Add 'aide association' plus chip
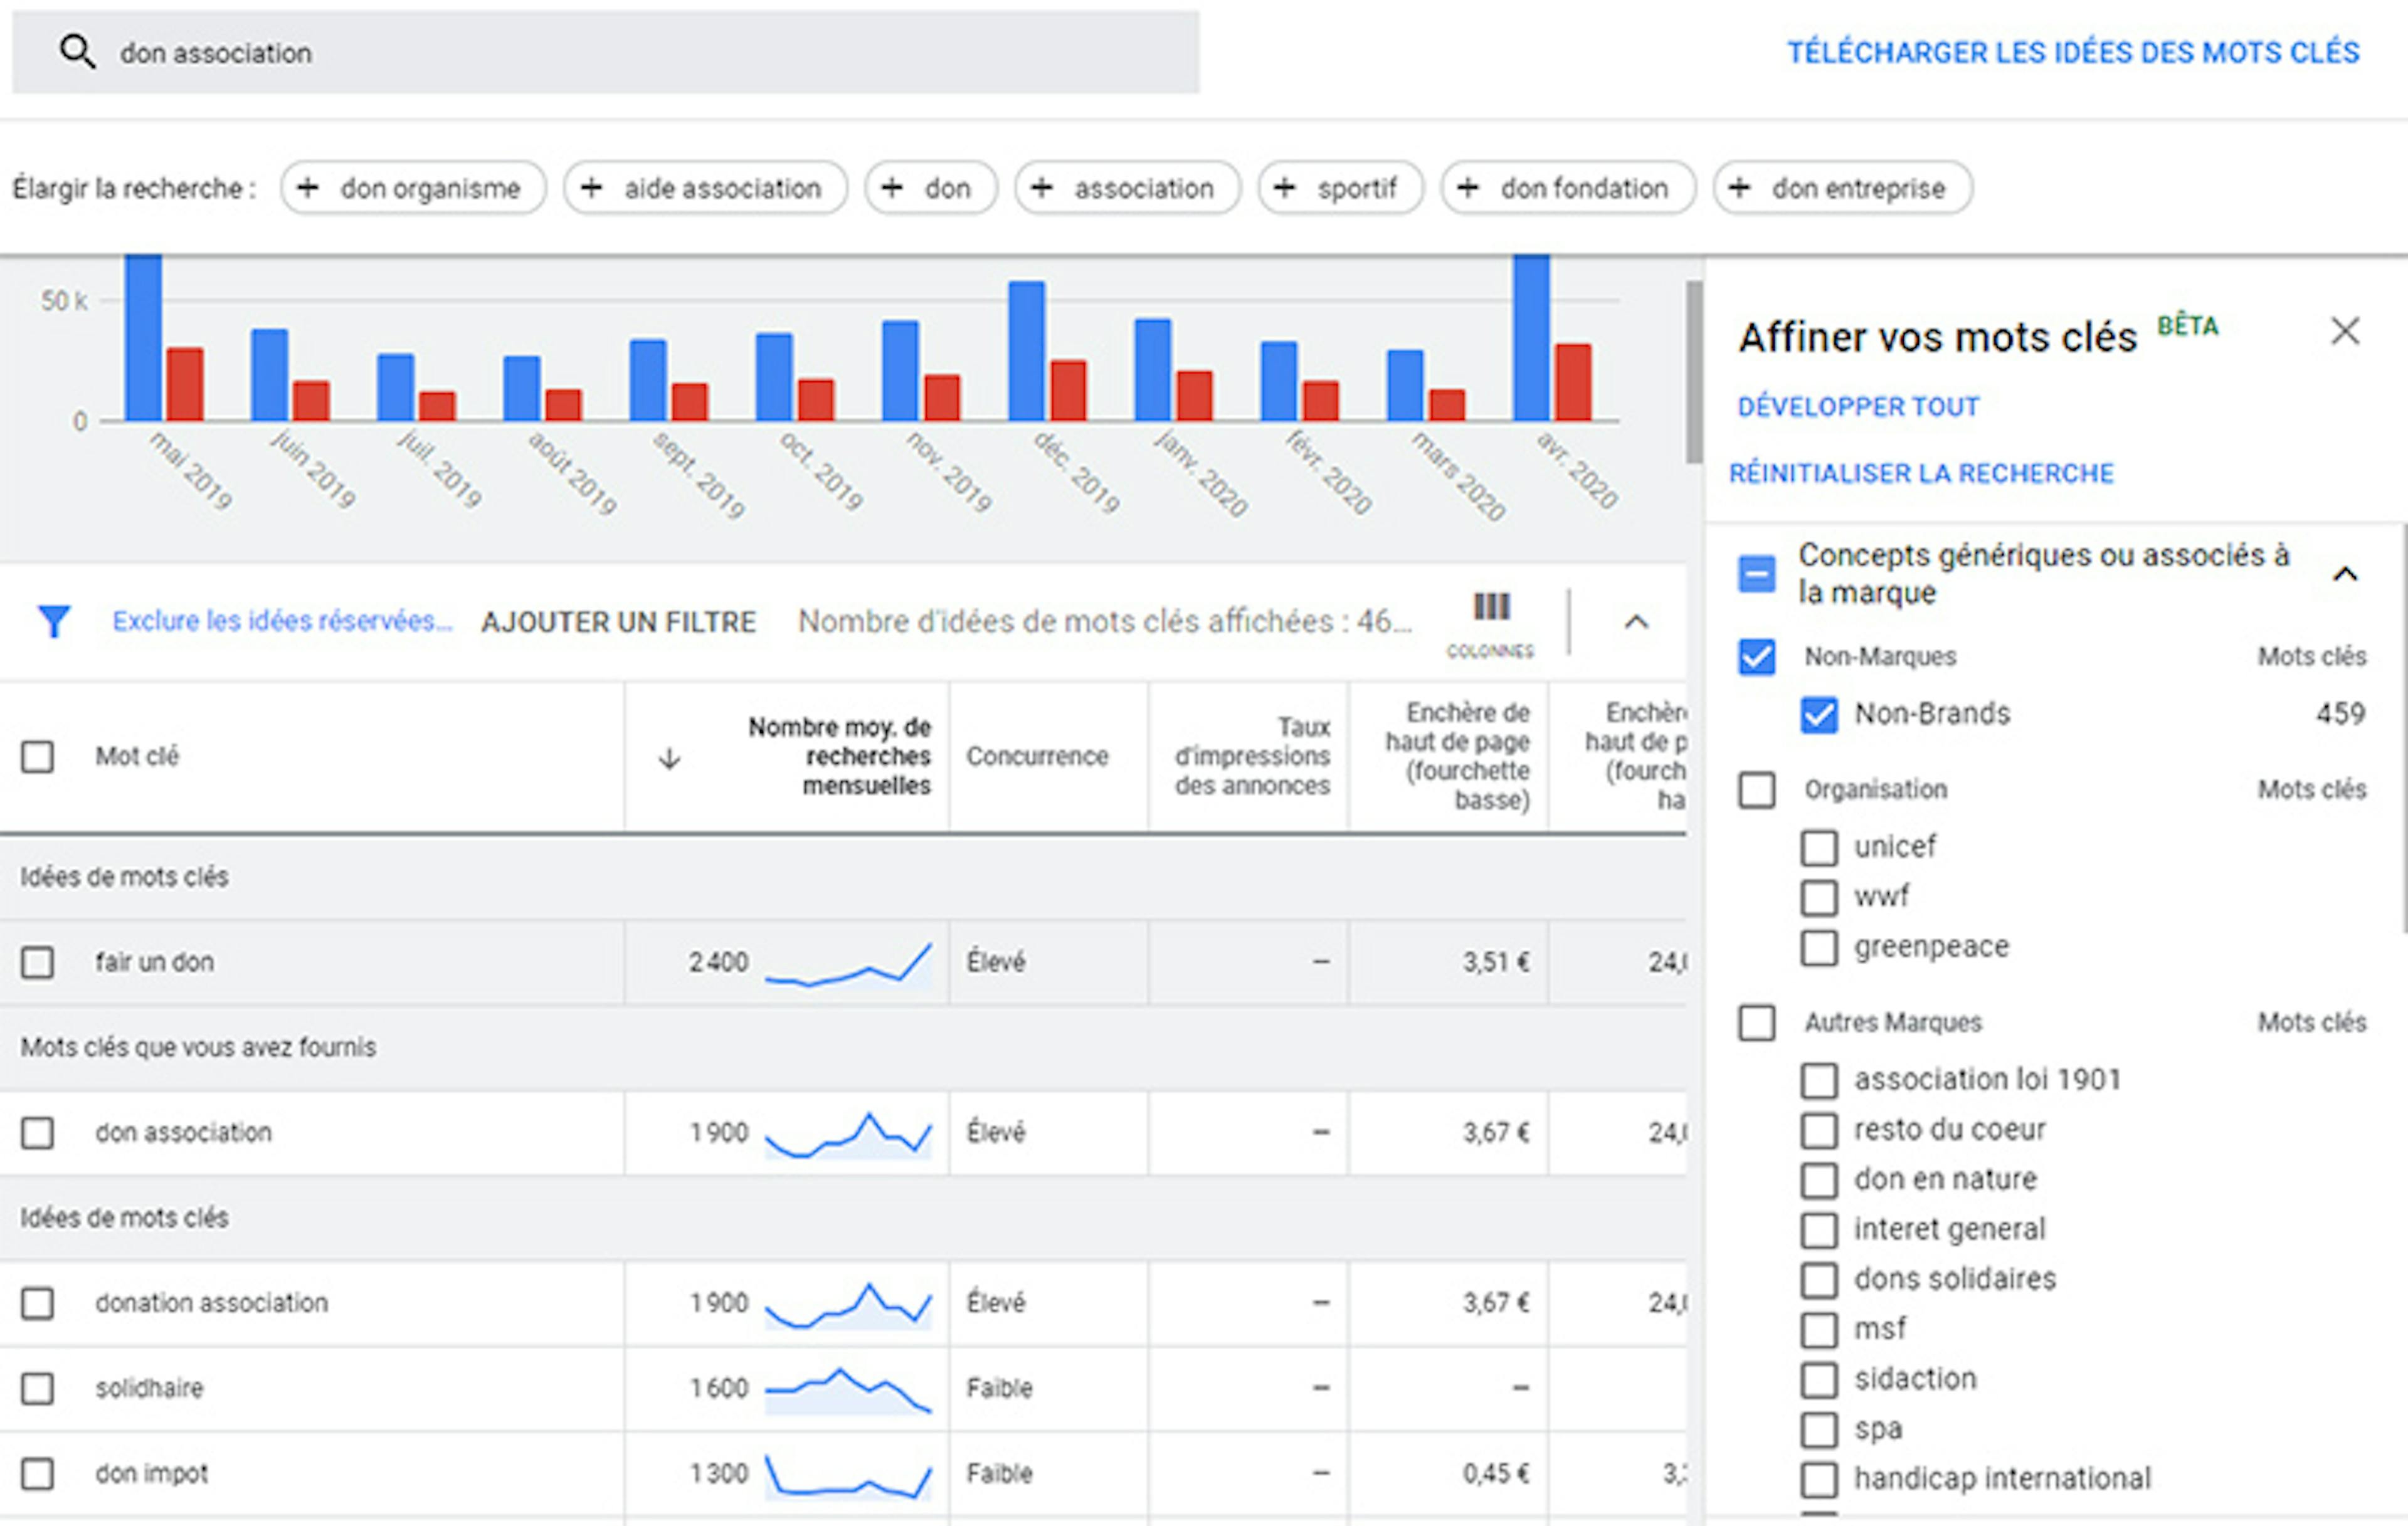The image size is (2408, 1526). (x=705, y=188)
